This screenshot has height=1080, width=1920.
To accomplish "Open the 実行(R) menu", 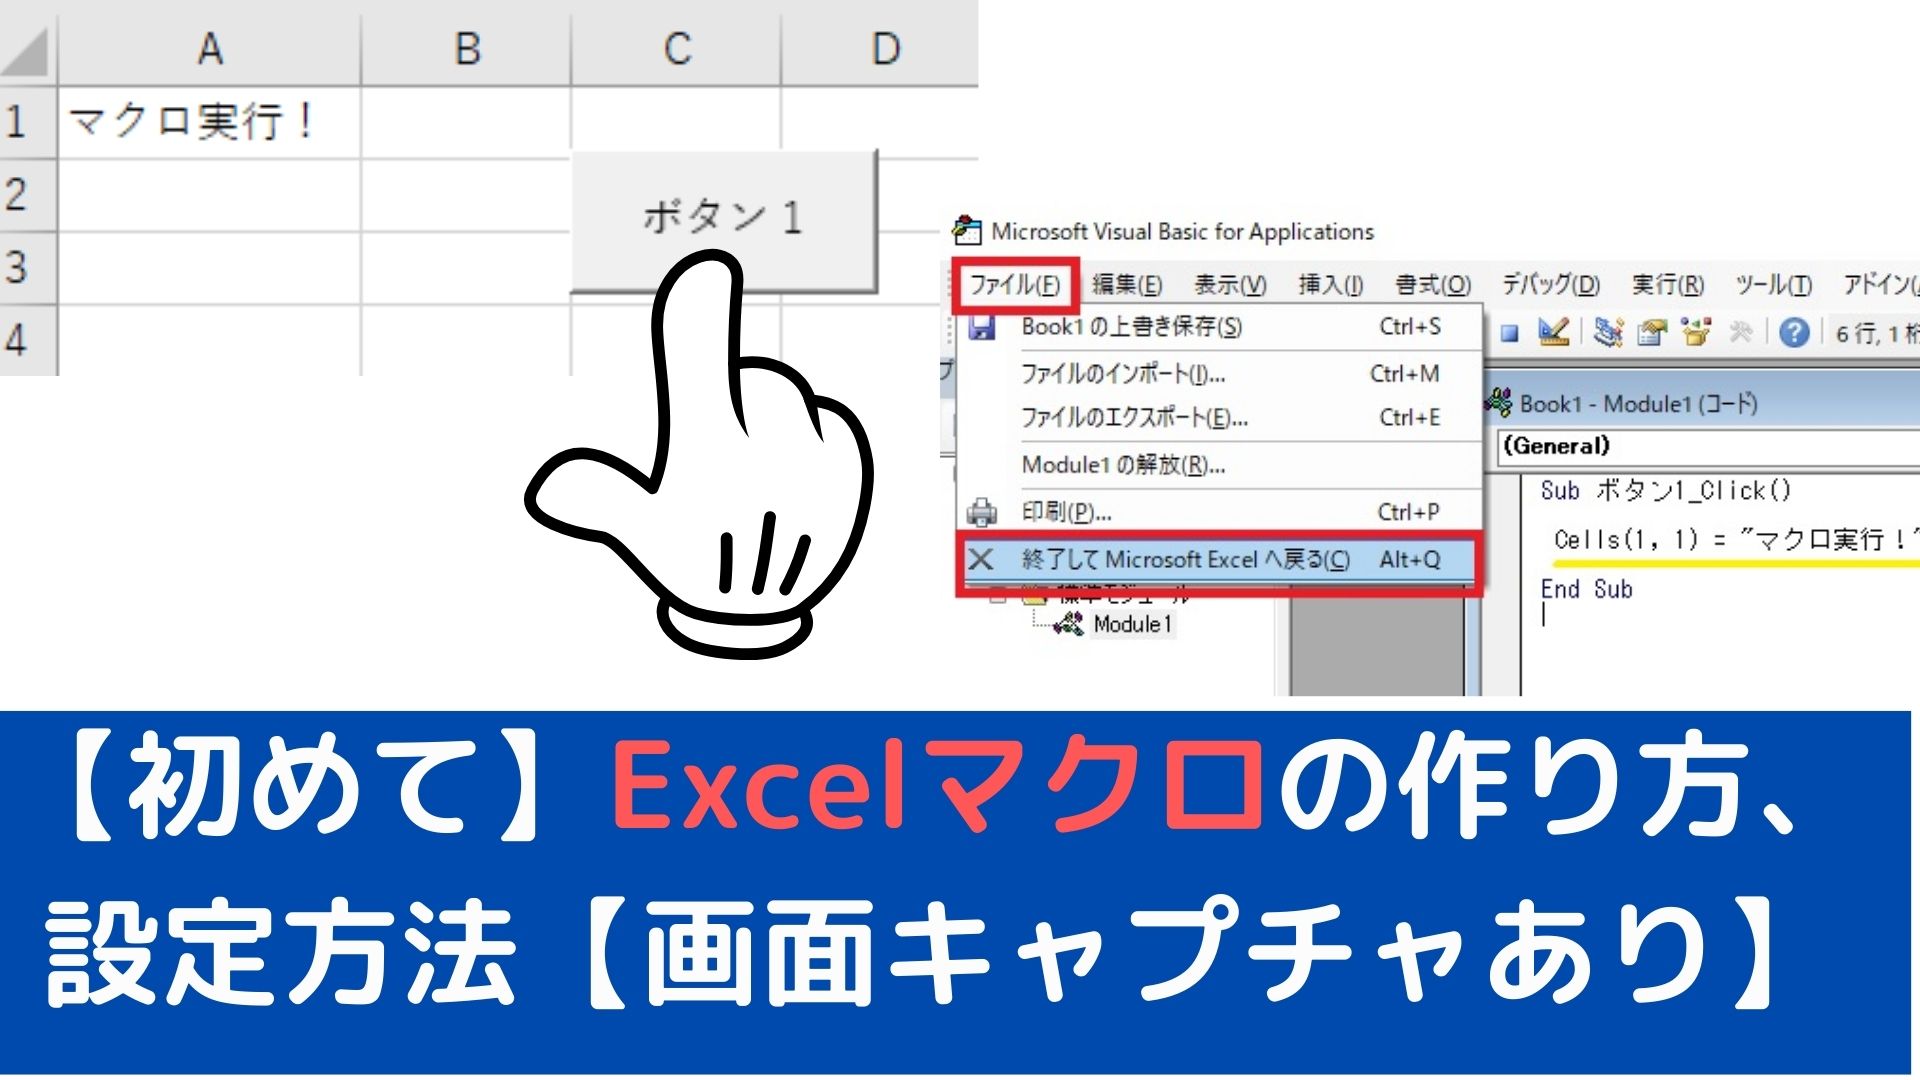I will pyautogui.click(x=1668, y=285).
